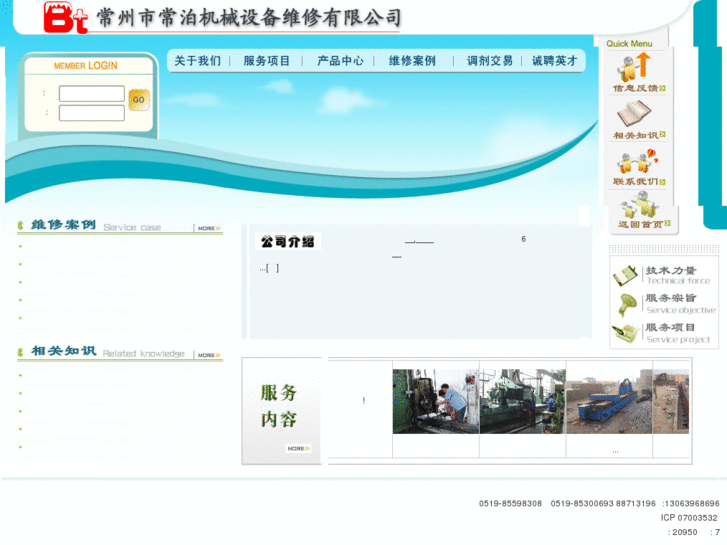The width and height of the screenshot is (727, 545).
Task: Click the company name title text
Action: click(249, 18)
